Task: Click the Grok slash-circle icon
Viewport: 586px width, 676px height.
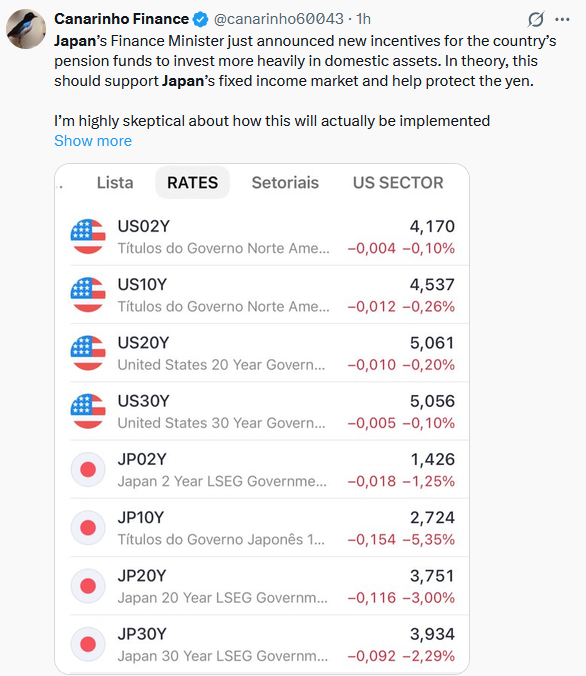Action: [x=536, y=19]
